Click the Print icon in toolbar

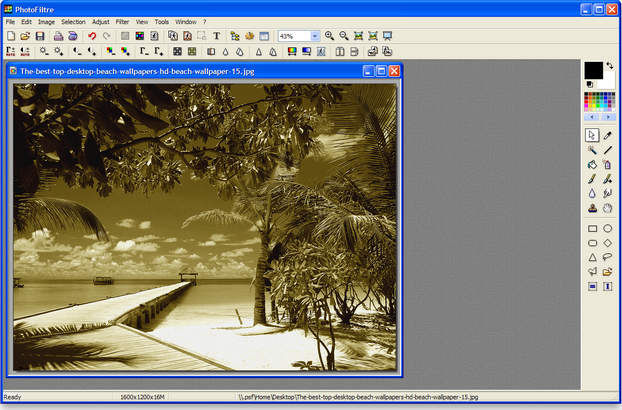(x=58, y=36)
